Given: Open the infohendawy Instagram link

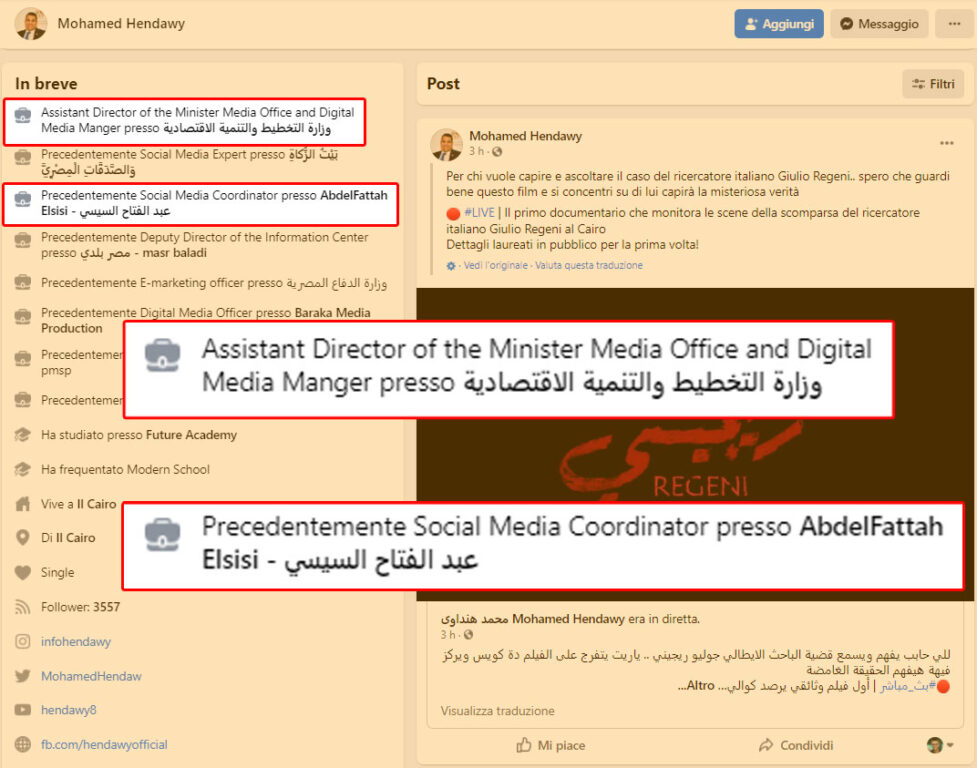Looking at the screenshot, I should tap(76, 642).
